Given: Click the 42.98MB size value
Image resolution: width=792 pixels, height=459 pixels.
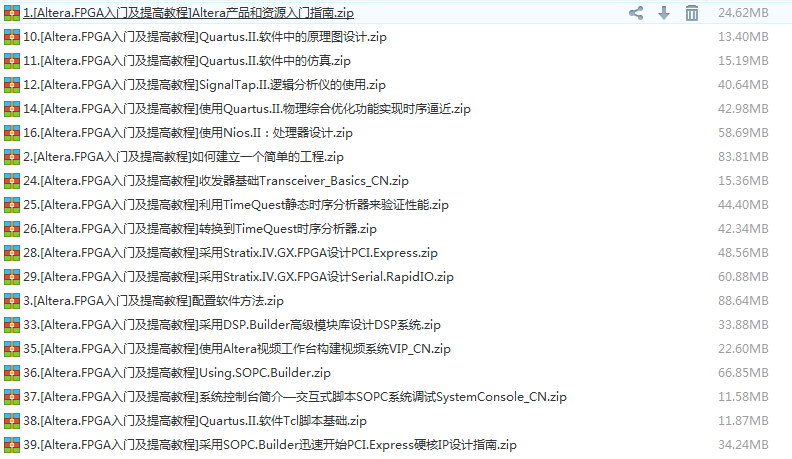Looking at the screenshot, I should [743, 109].
